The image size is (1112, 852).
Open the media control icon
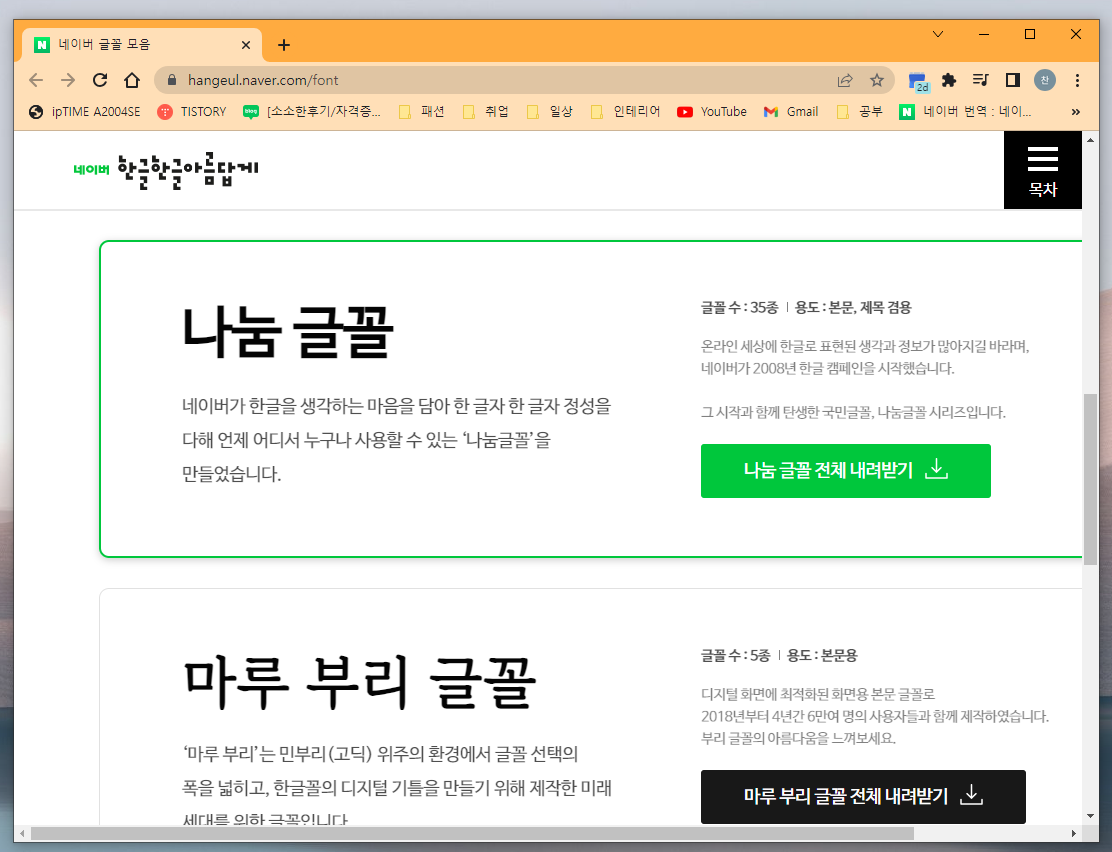[981, 80]
